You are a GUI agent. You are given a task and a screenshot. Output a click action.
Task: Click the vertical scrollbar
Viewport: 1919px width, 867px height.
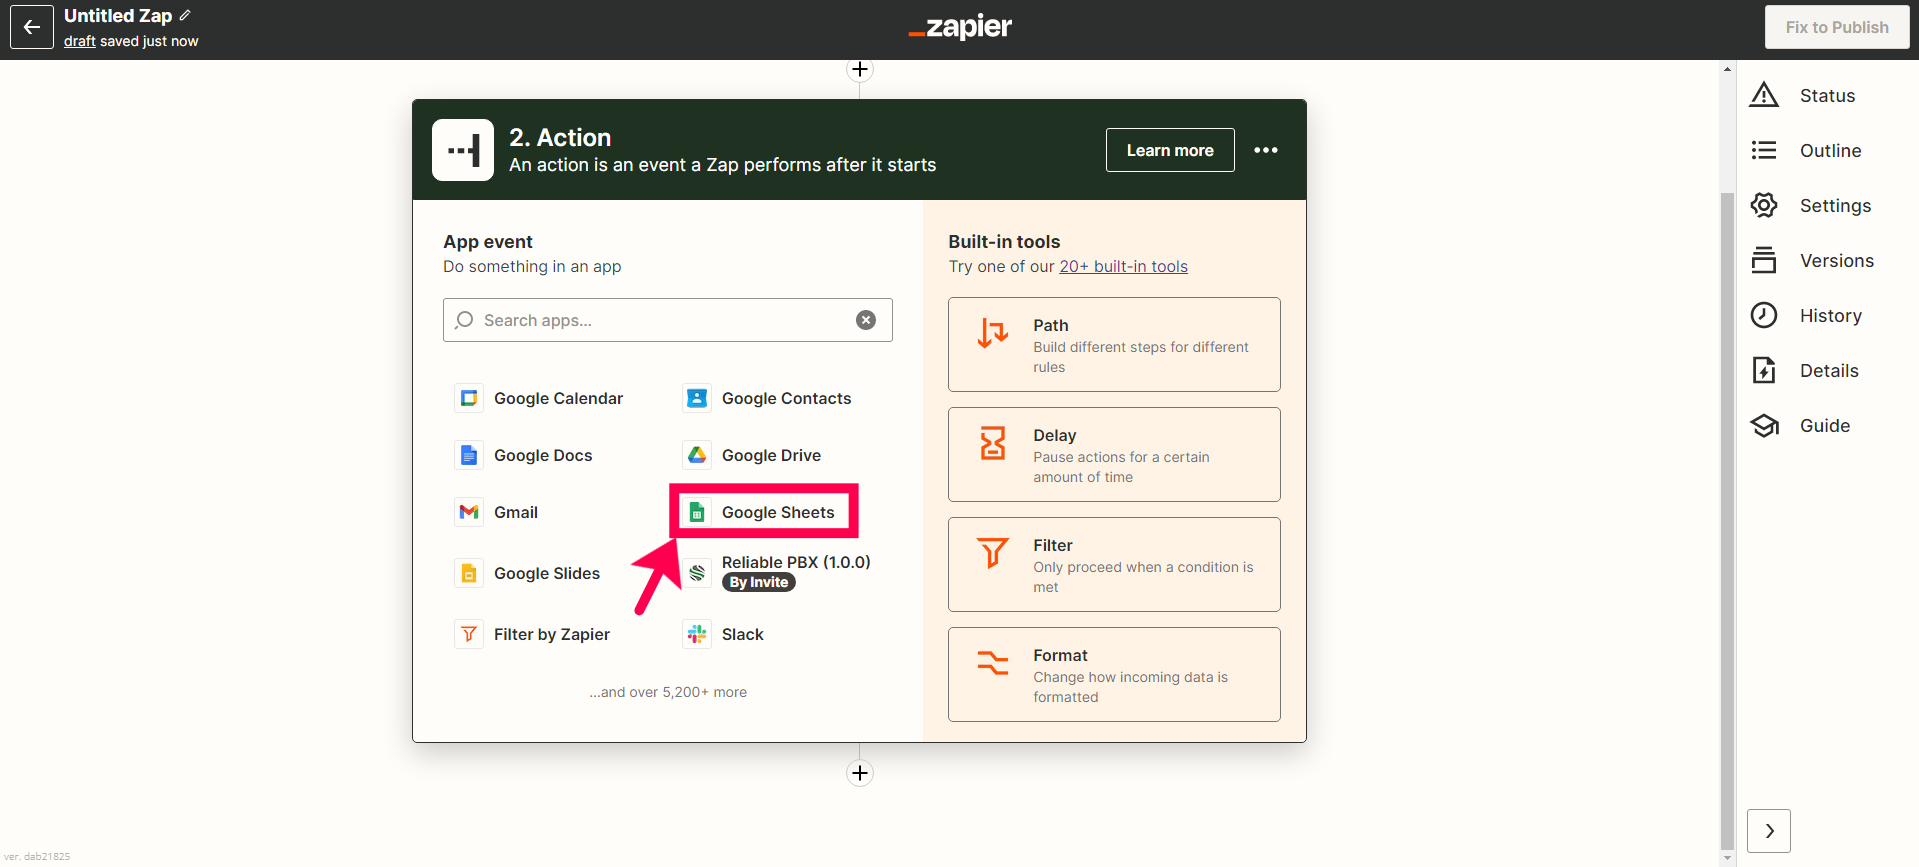[1727, 520]
